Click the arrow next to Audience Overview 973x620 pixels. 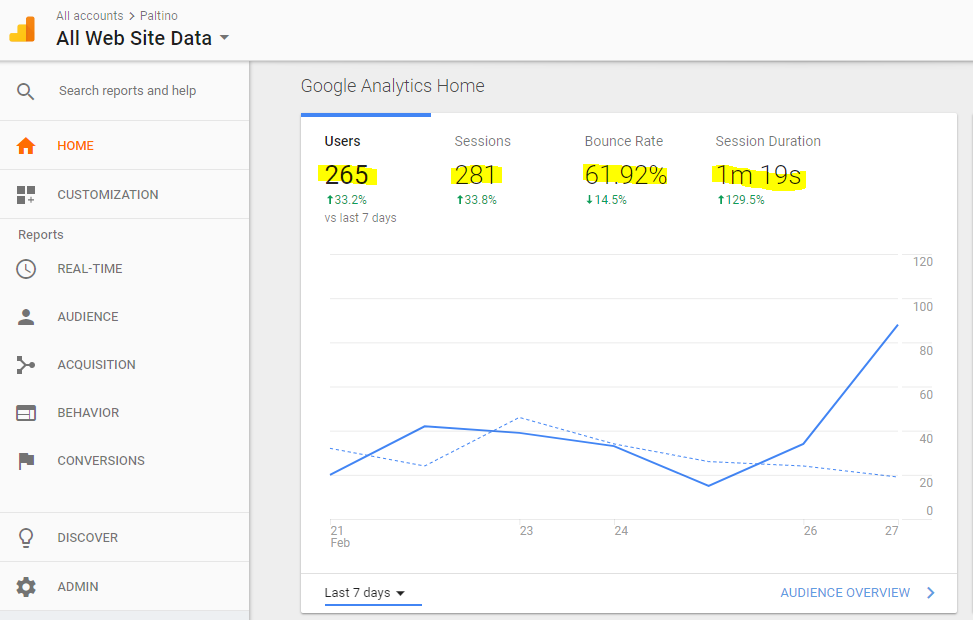click(x=931, y=593)
